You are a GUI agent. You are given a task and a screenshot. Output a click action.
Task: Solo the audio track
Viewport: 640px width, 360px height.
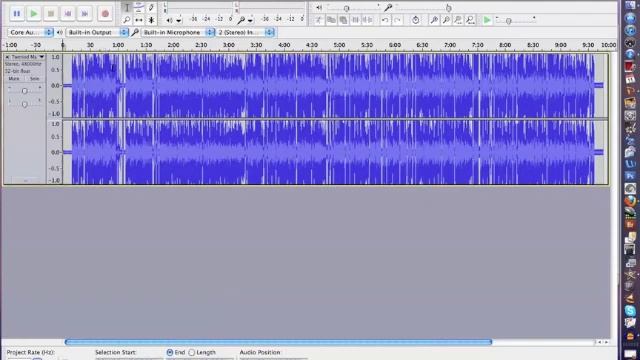(x=34, y=78)
